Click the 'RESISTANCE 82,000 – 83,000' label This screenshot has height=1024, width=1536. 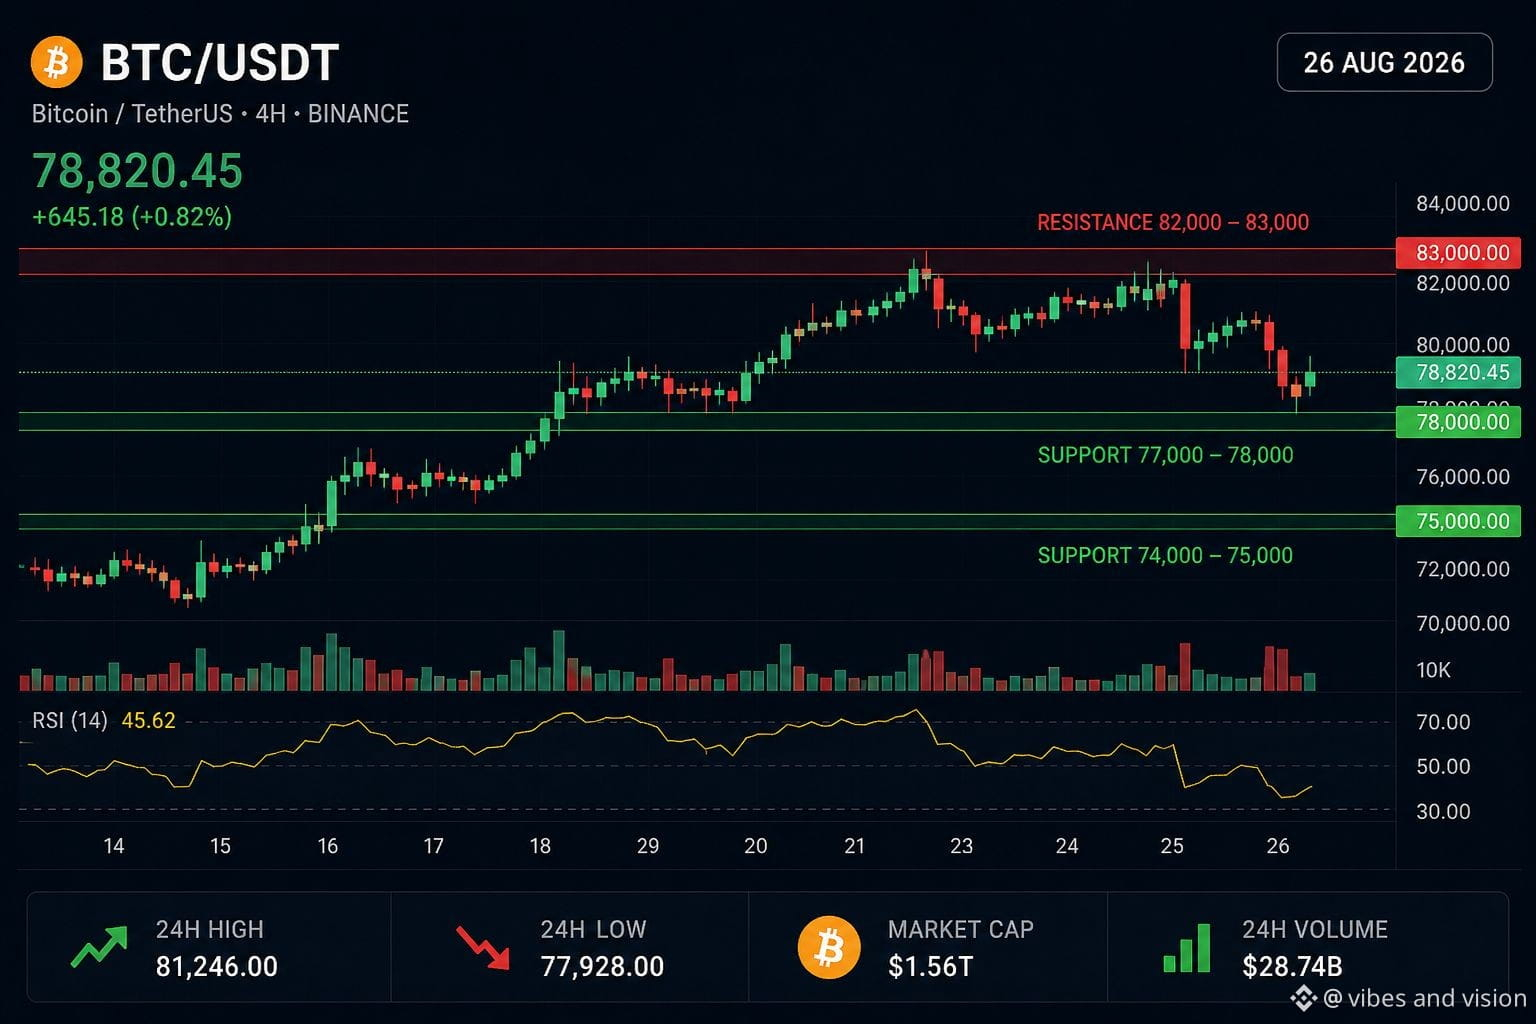point(1173,222)
